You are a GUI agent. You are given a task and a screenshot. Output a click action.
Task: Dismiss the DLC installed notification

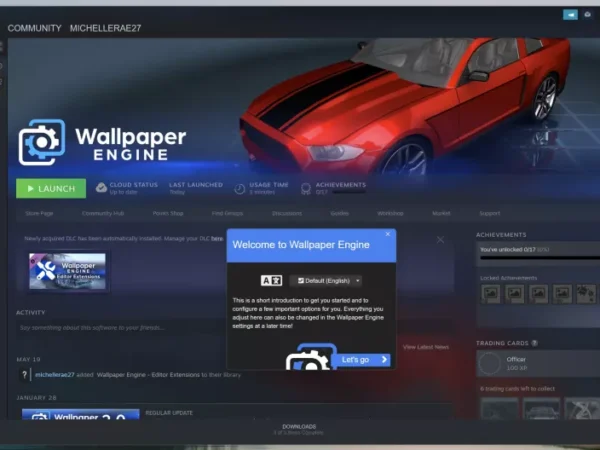pos(440,240)
